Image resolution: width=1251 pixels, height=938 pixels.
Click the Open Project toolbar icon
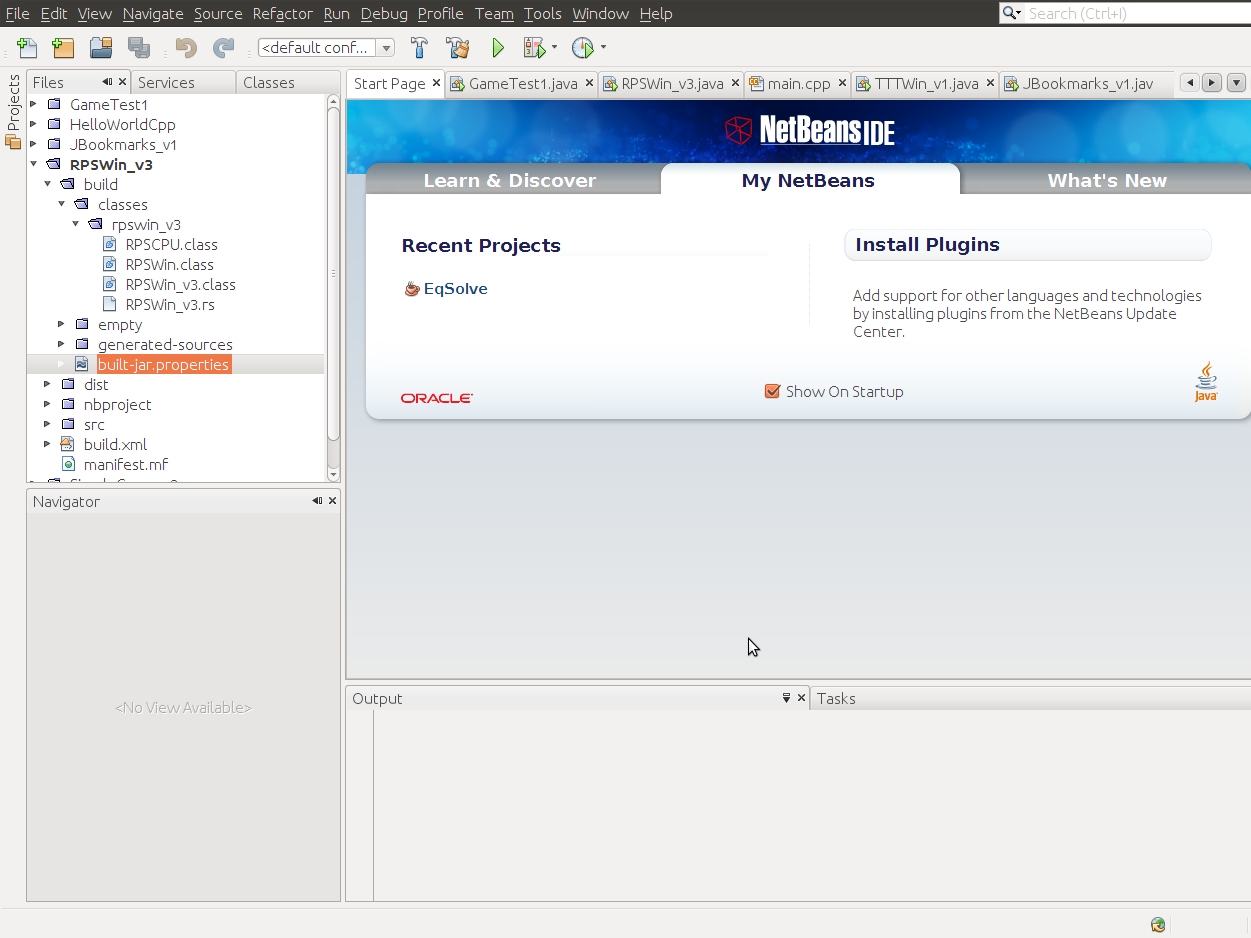[100, 48]
